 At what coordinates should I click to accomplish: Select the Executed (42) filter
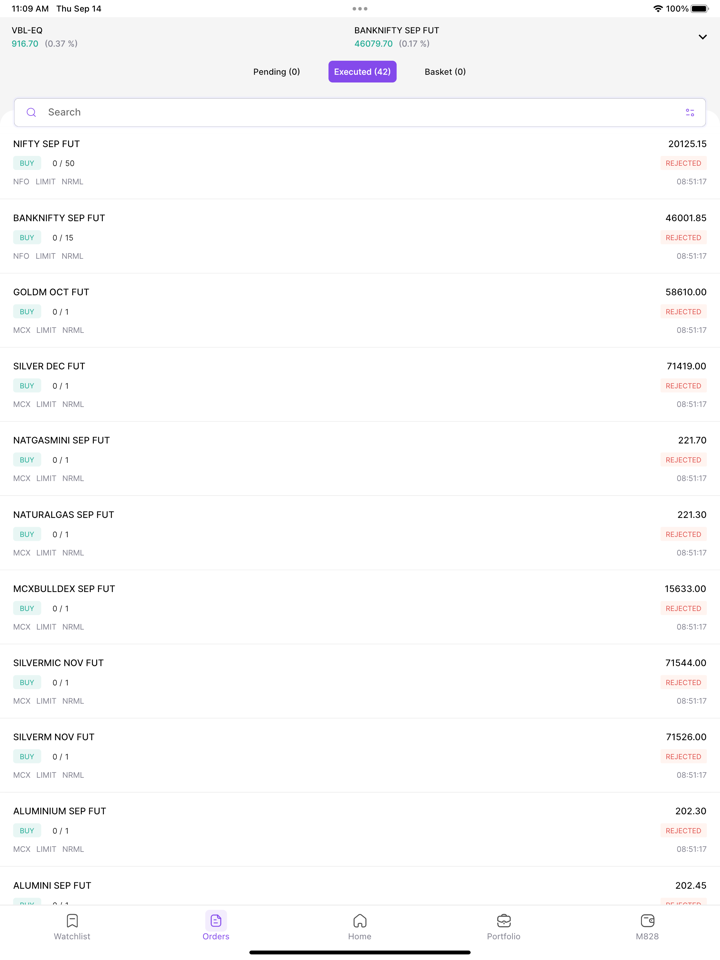click(361, 71)
